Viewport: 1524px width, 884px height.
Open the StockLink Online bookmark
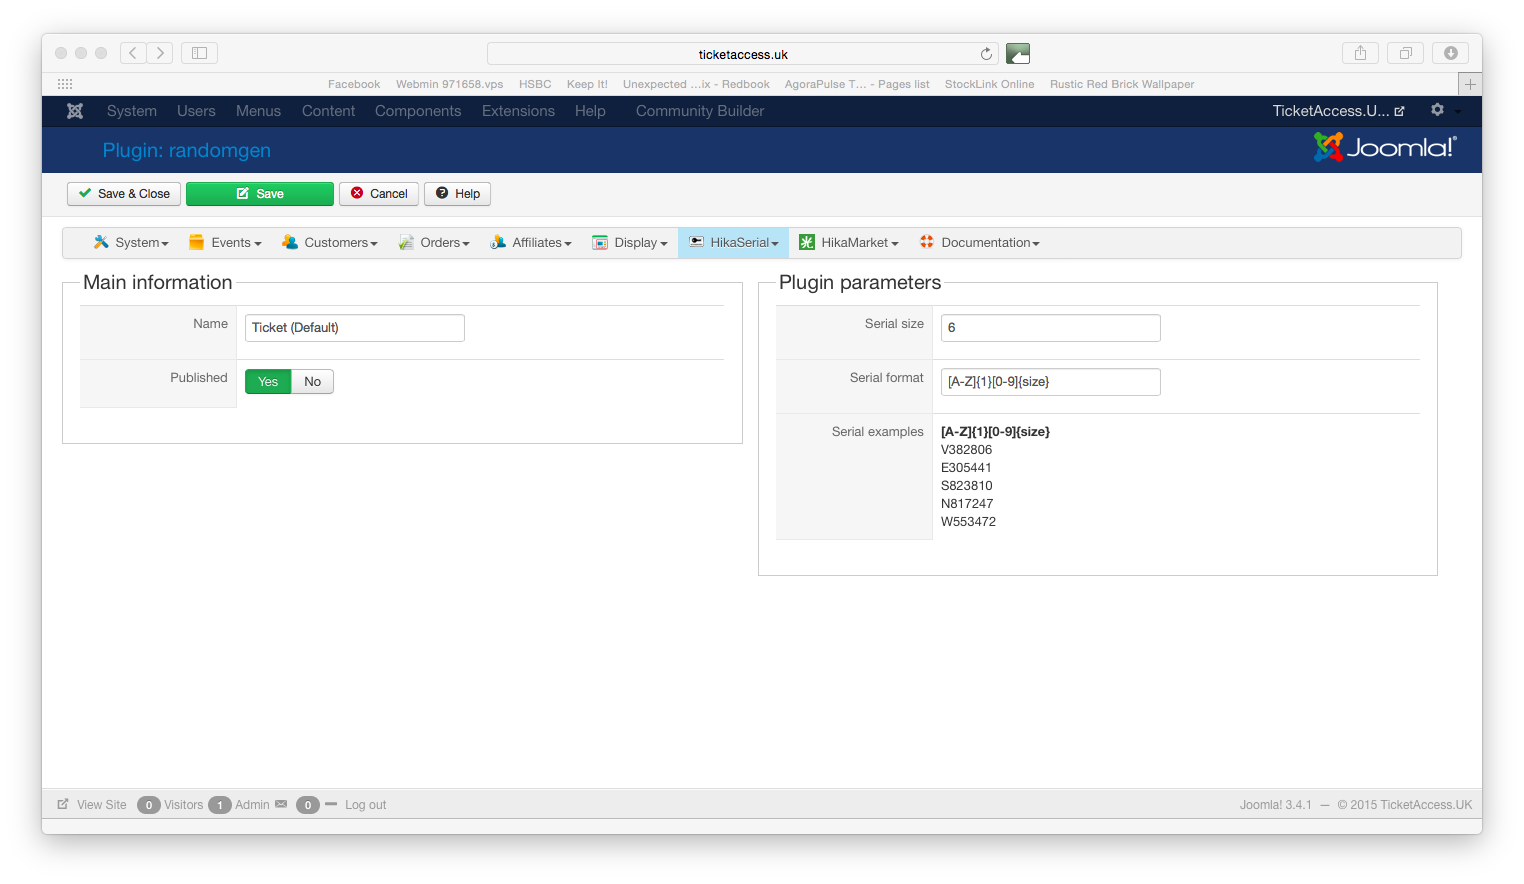(x=990, y=84)
